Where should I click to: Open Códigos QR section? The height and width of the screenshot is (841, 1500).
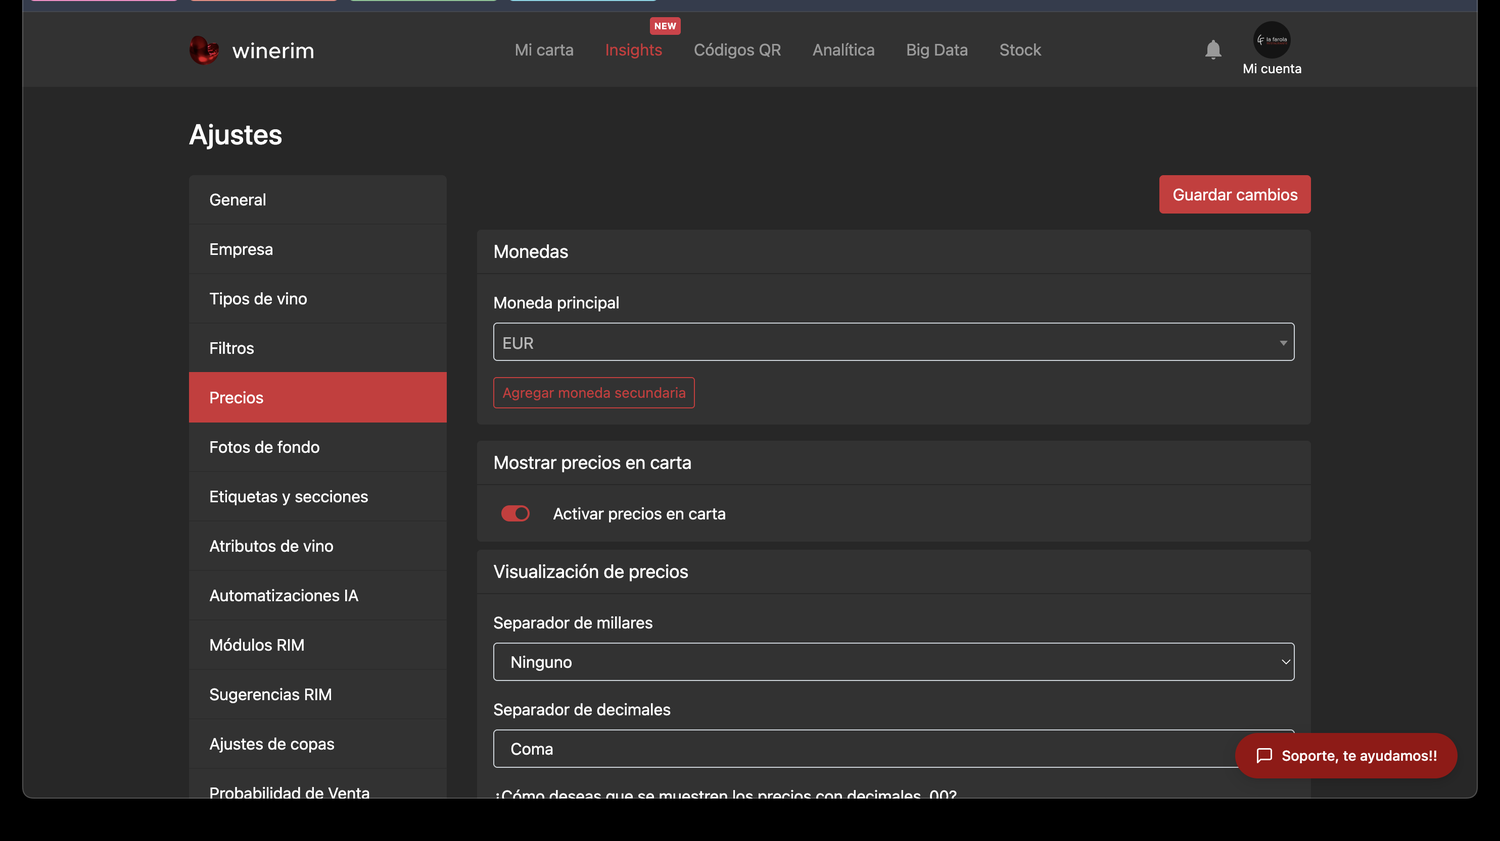[737, 50]
